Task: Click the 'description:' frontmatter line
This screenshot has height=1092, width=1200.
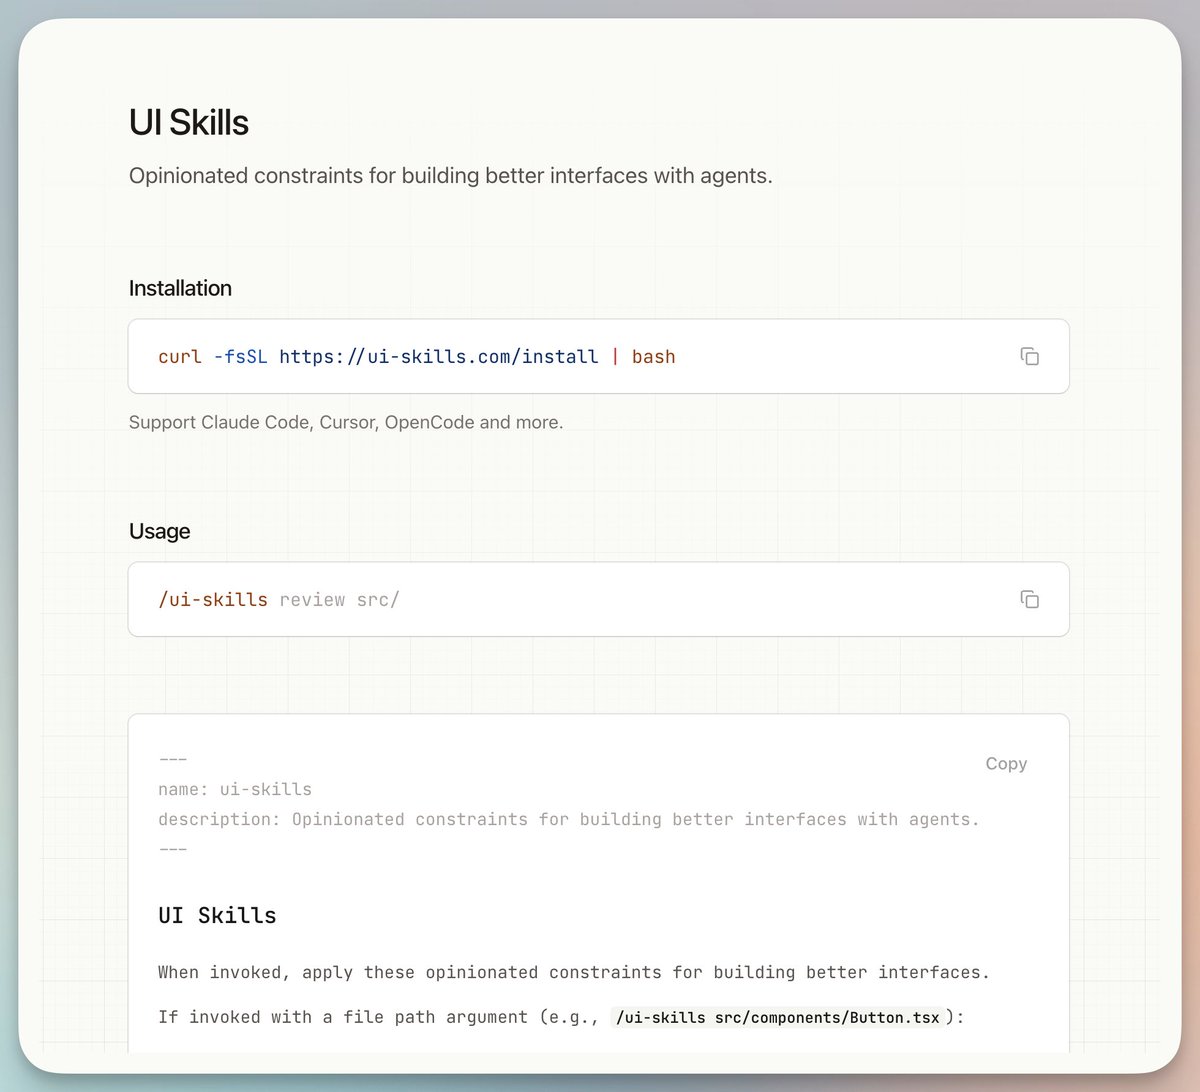Action: point(569,819)
